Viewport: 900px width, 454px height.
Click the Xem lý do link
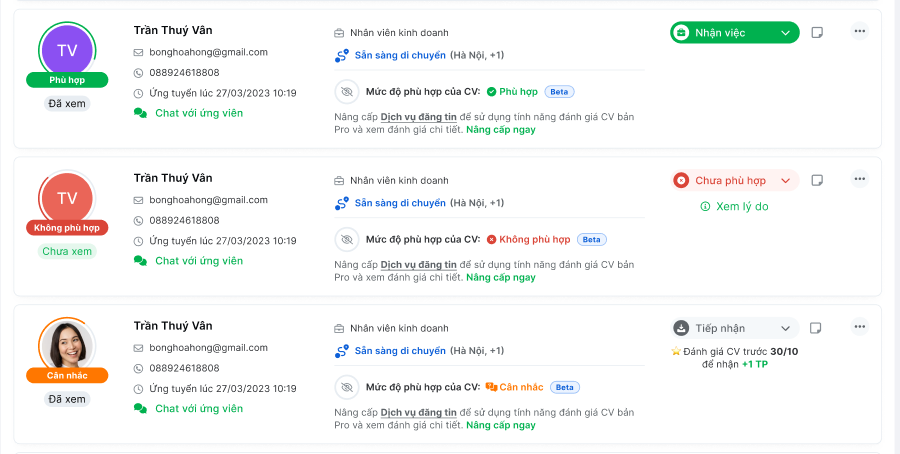(x=742, y=207)
